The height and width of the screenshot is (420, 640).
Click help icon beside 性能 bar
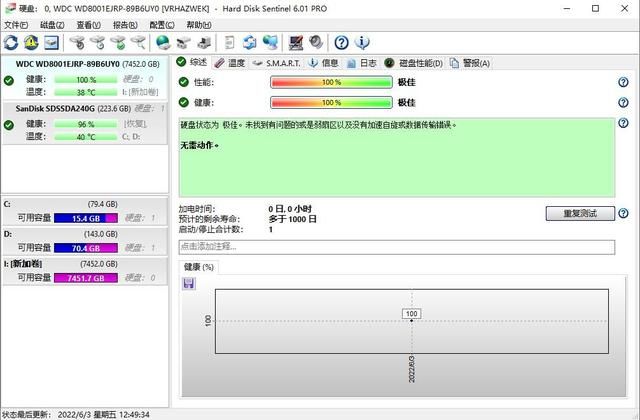pos(623,82)
